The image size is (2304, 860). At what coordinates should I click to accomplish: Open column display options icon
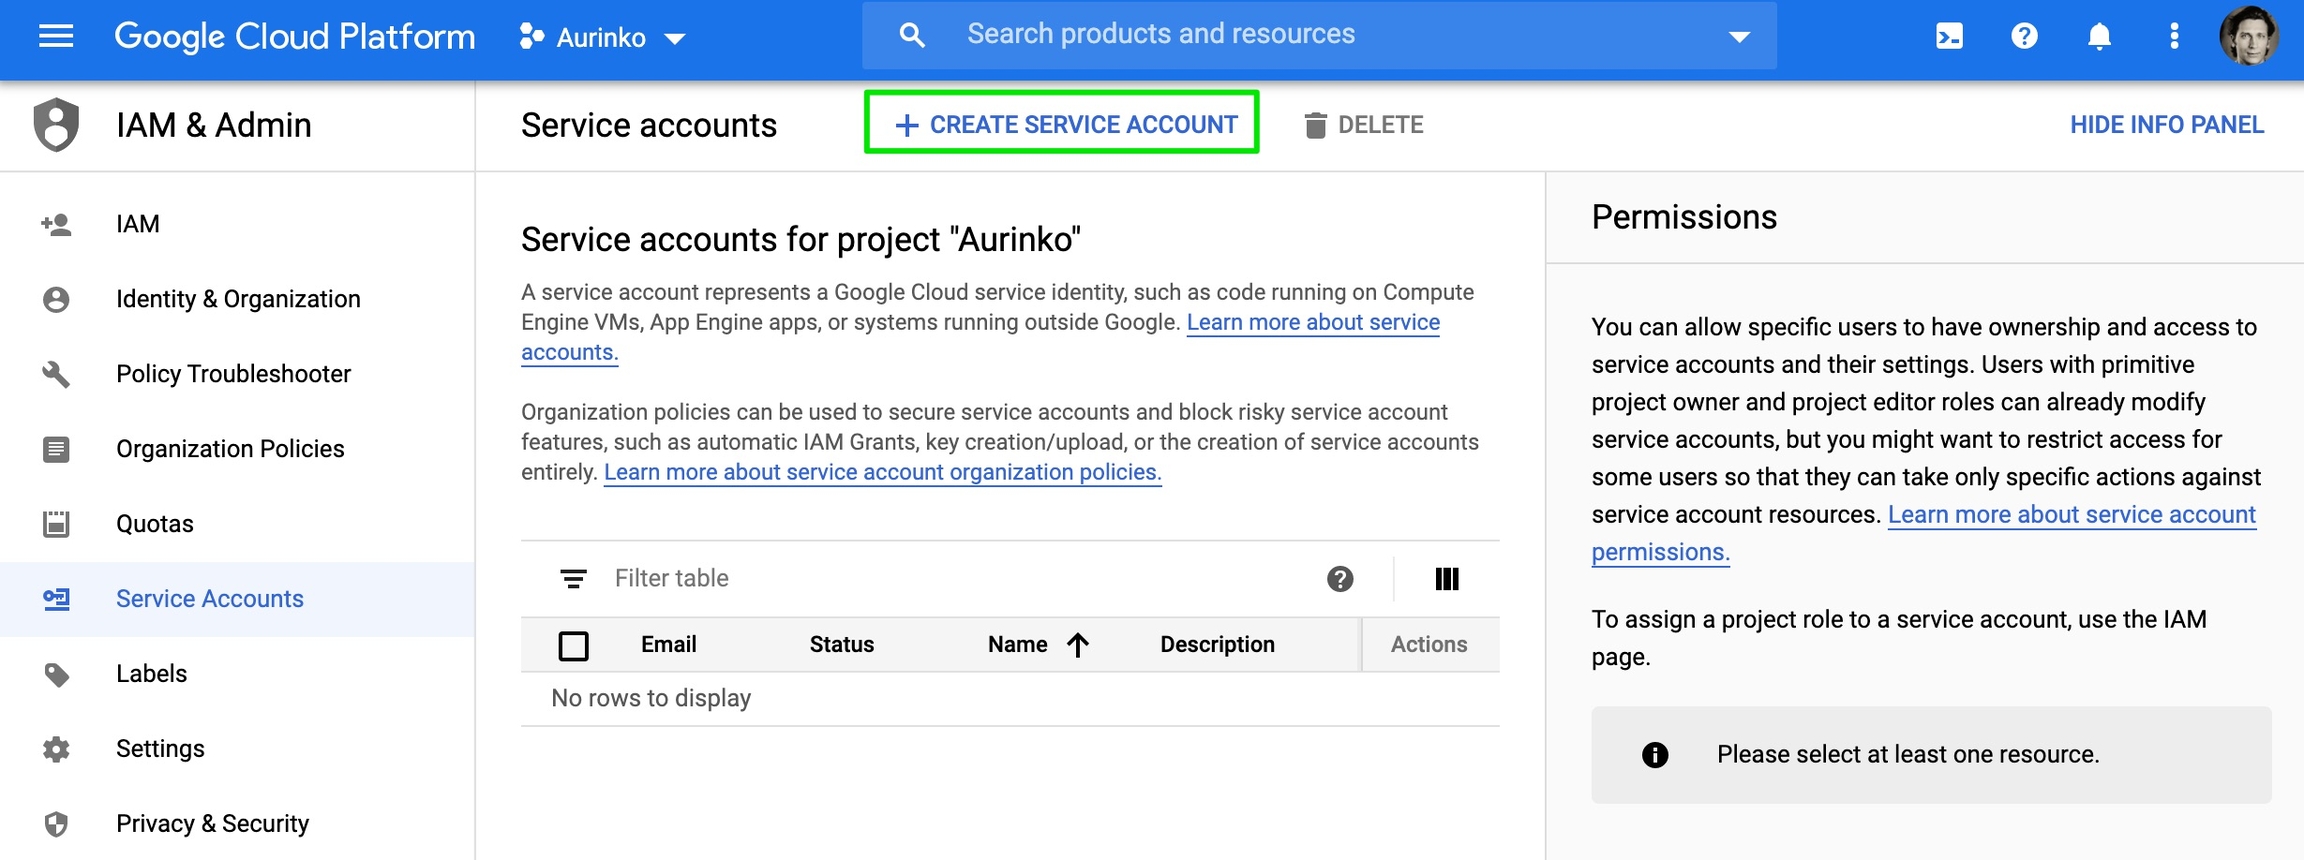[1446, 579]
